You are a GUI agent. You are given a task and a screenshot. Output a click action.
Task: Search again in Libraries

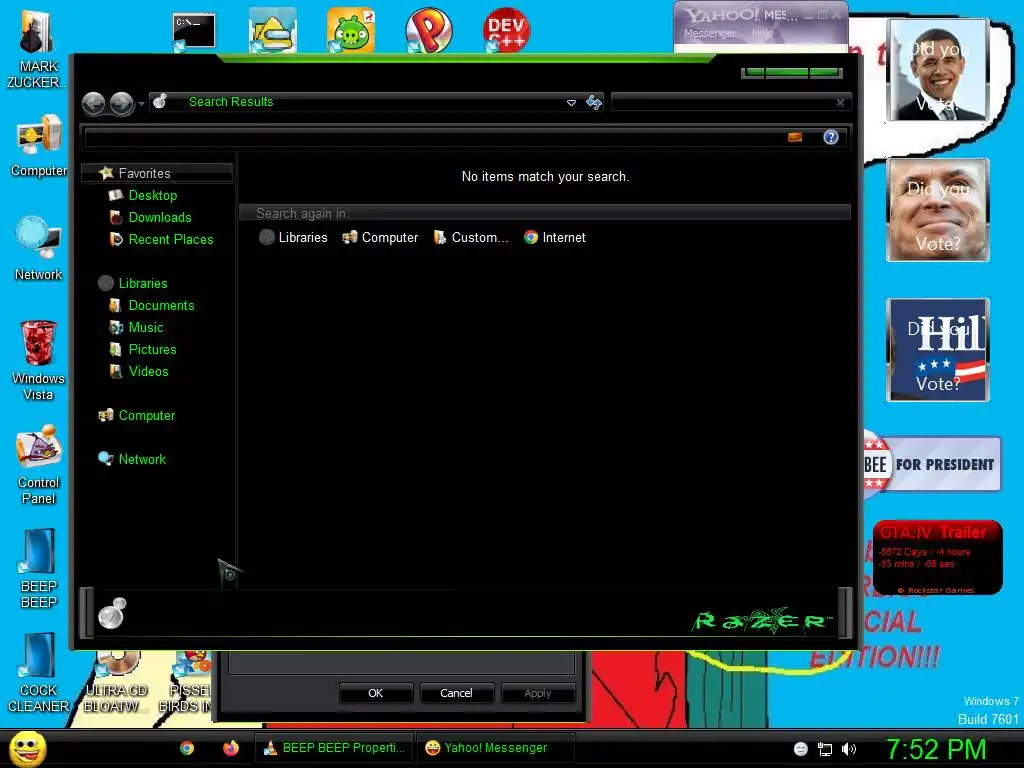[293, 238]
